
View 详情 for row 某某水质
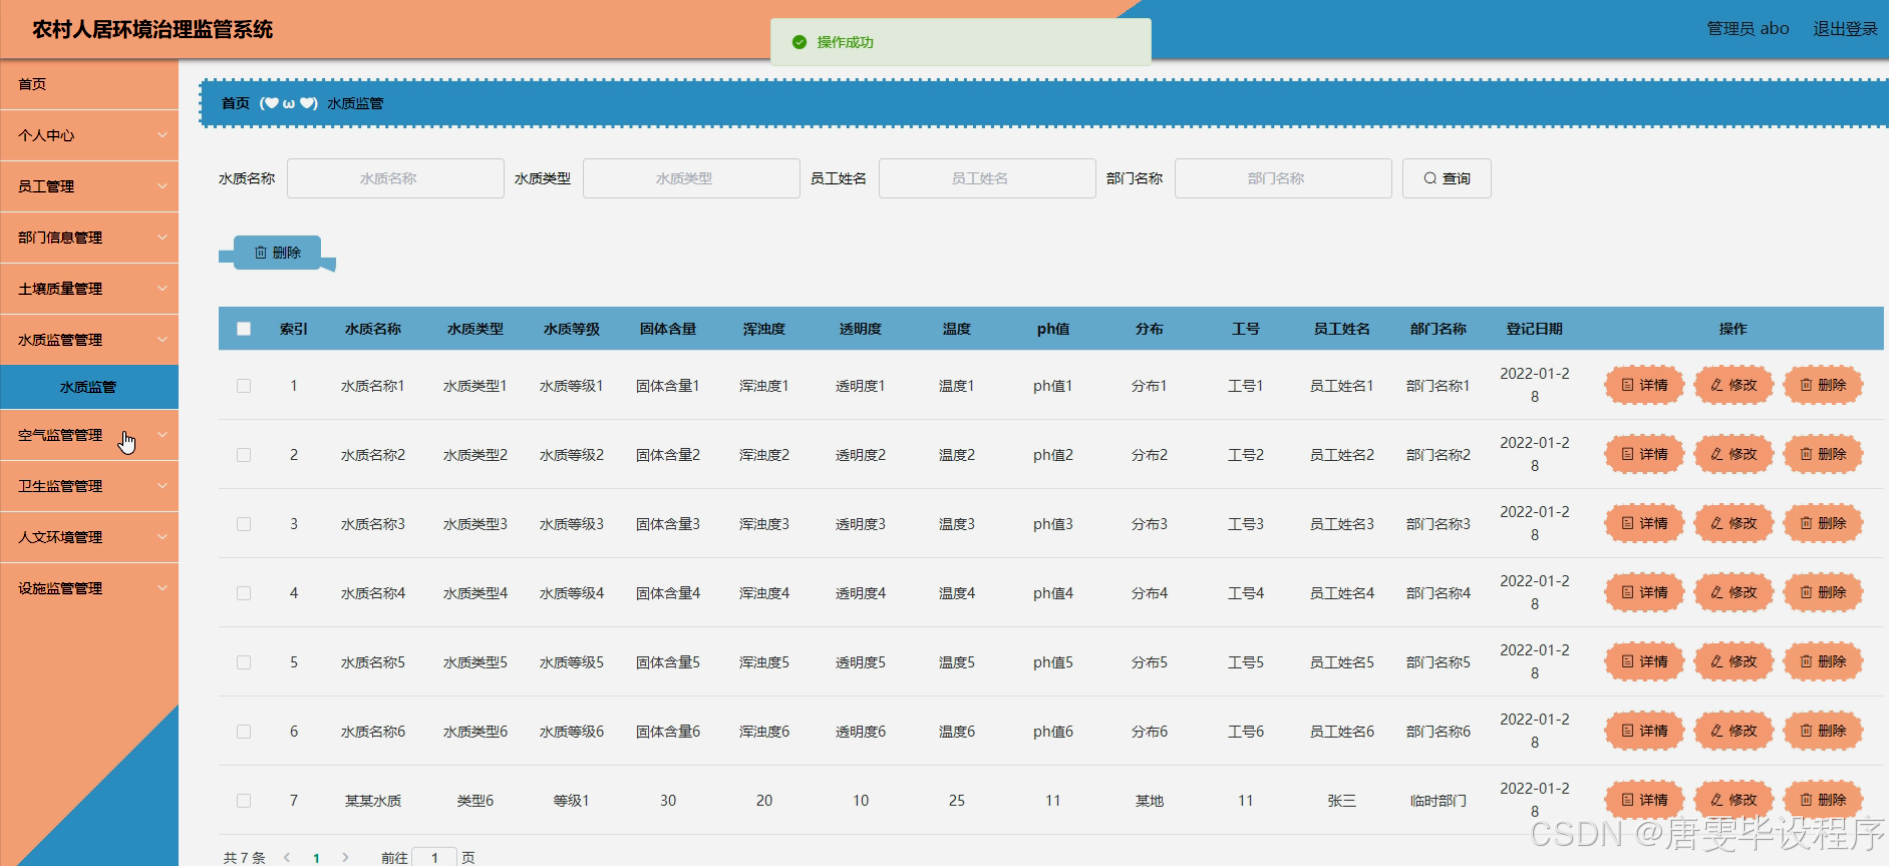[x=1644, y=799]
